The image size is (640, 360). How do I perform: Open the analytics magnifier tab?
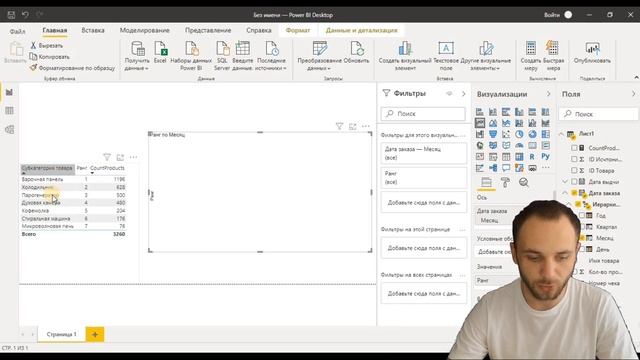(524, 182)
